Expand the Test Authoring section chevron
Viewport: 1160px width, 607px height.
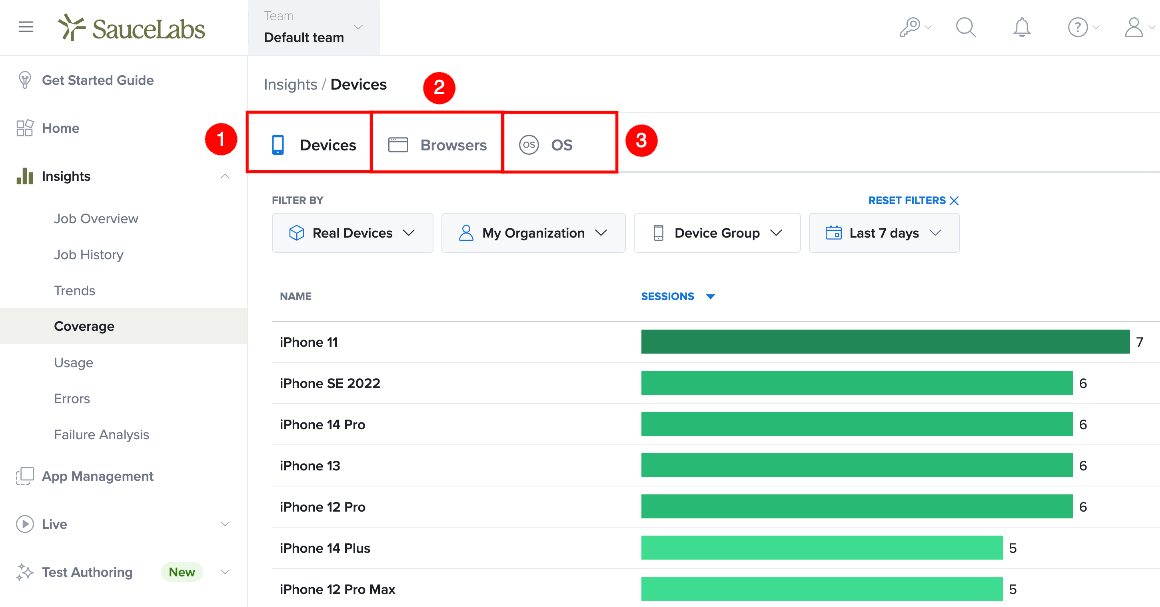(225, 572)
